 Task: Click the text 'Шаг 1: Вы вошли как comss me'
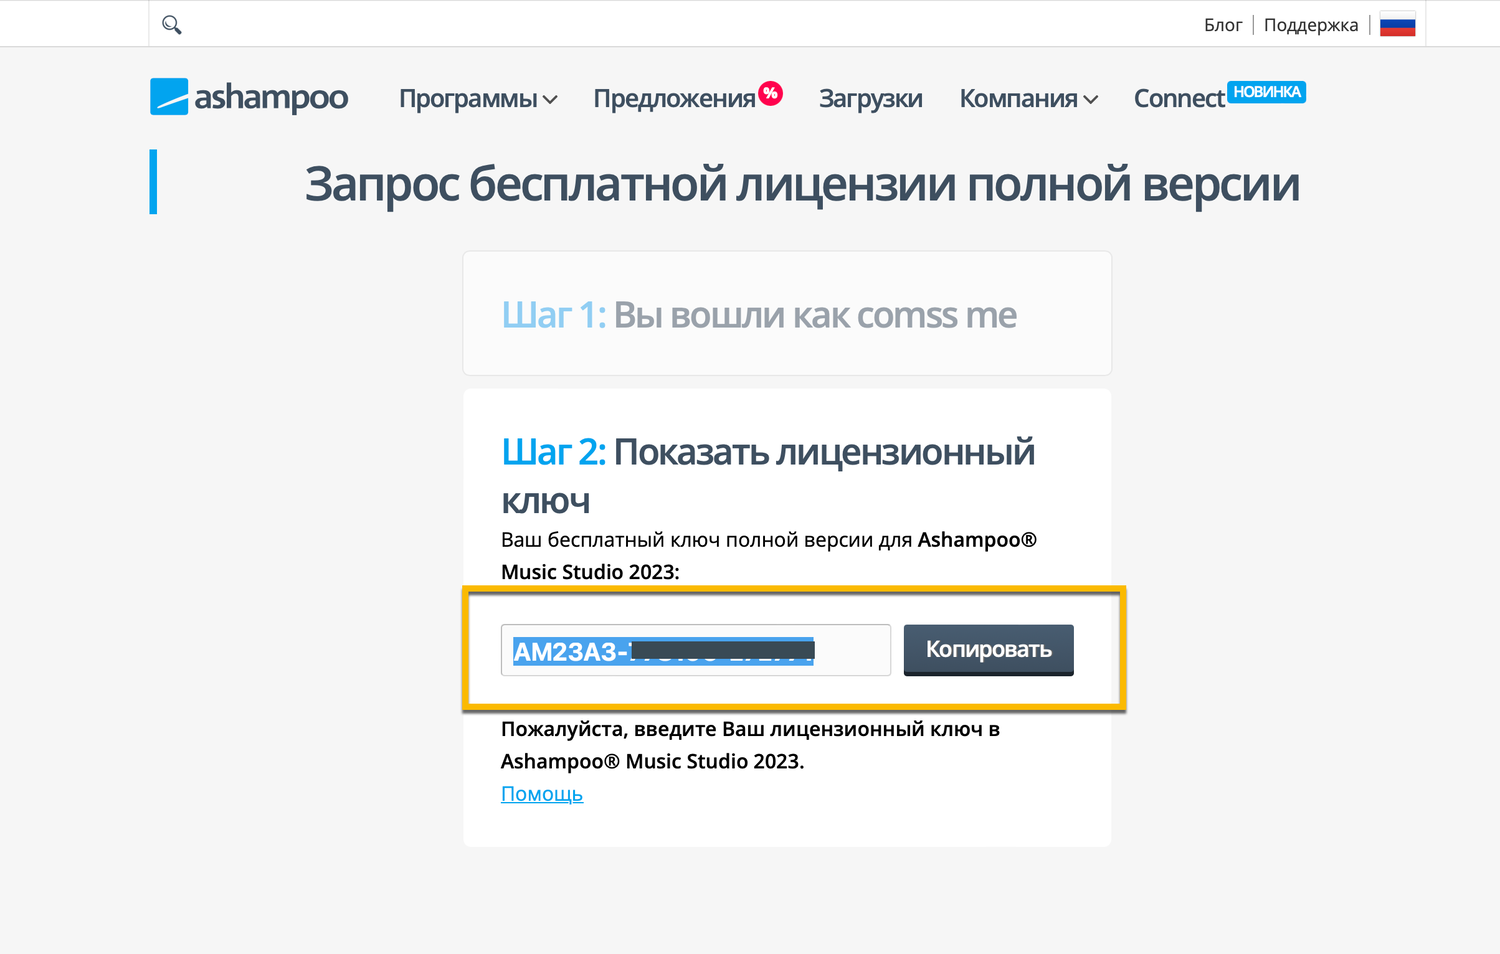759,315
